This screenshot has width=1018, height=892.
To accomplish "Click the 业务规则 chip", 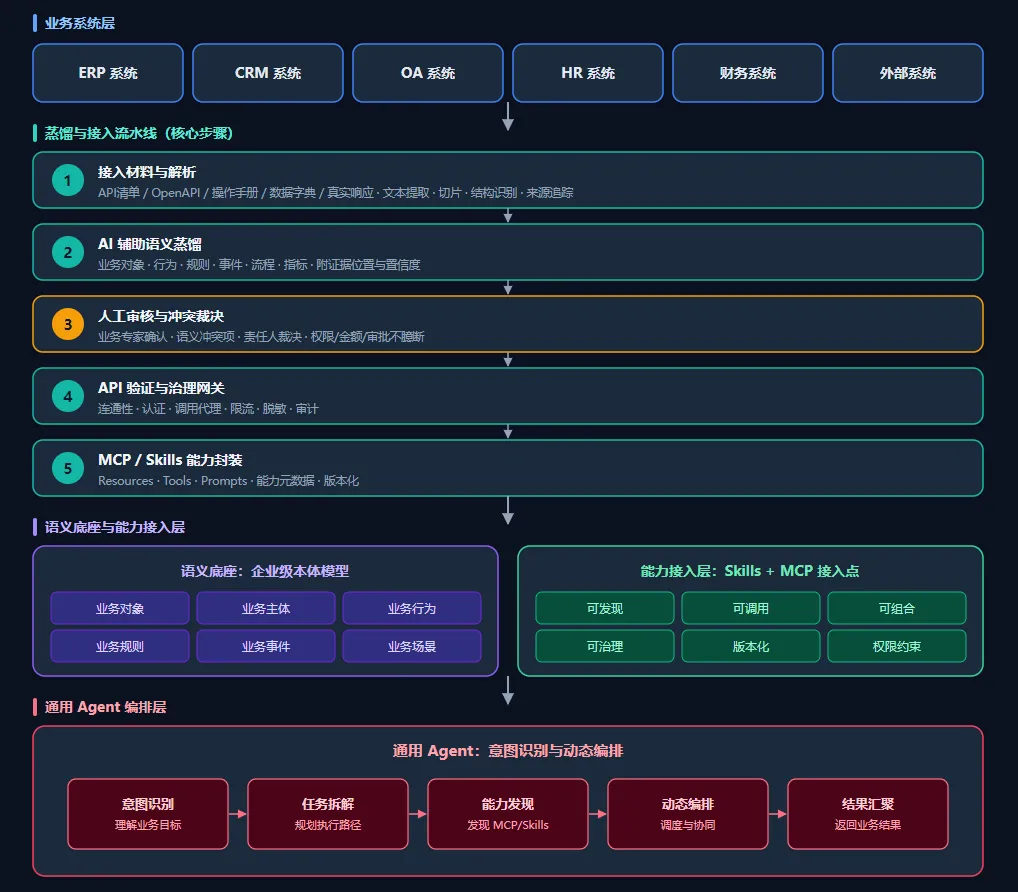I will [x=120, y=646].
